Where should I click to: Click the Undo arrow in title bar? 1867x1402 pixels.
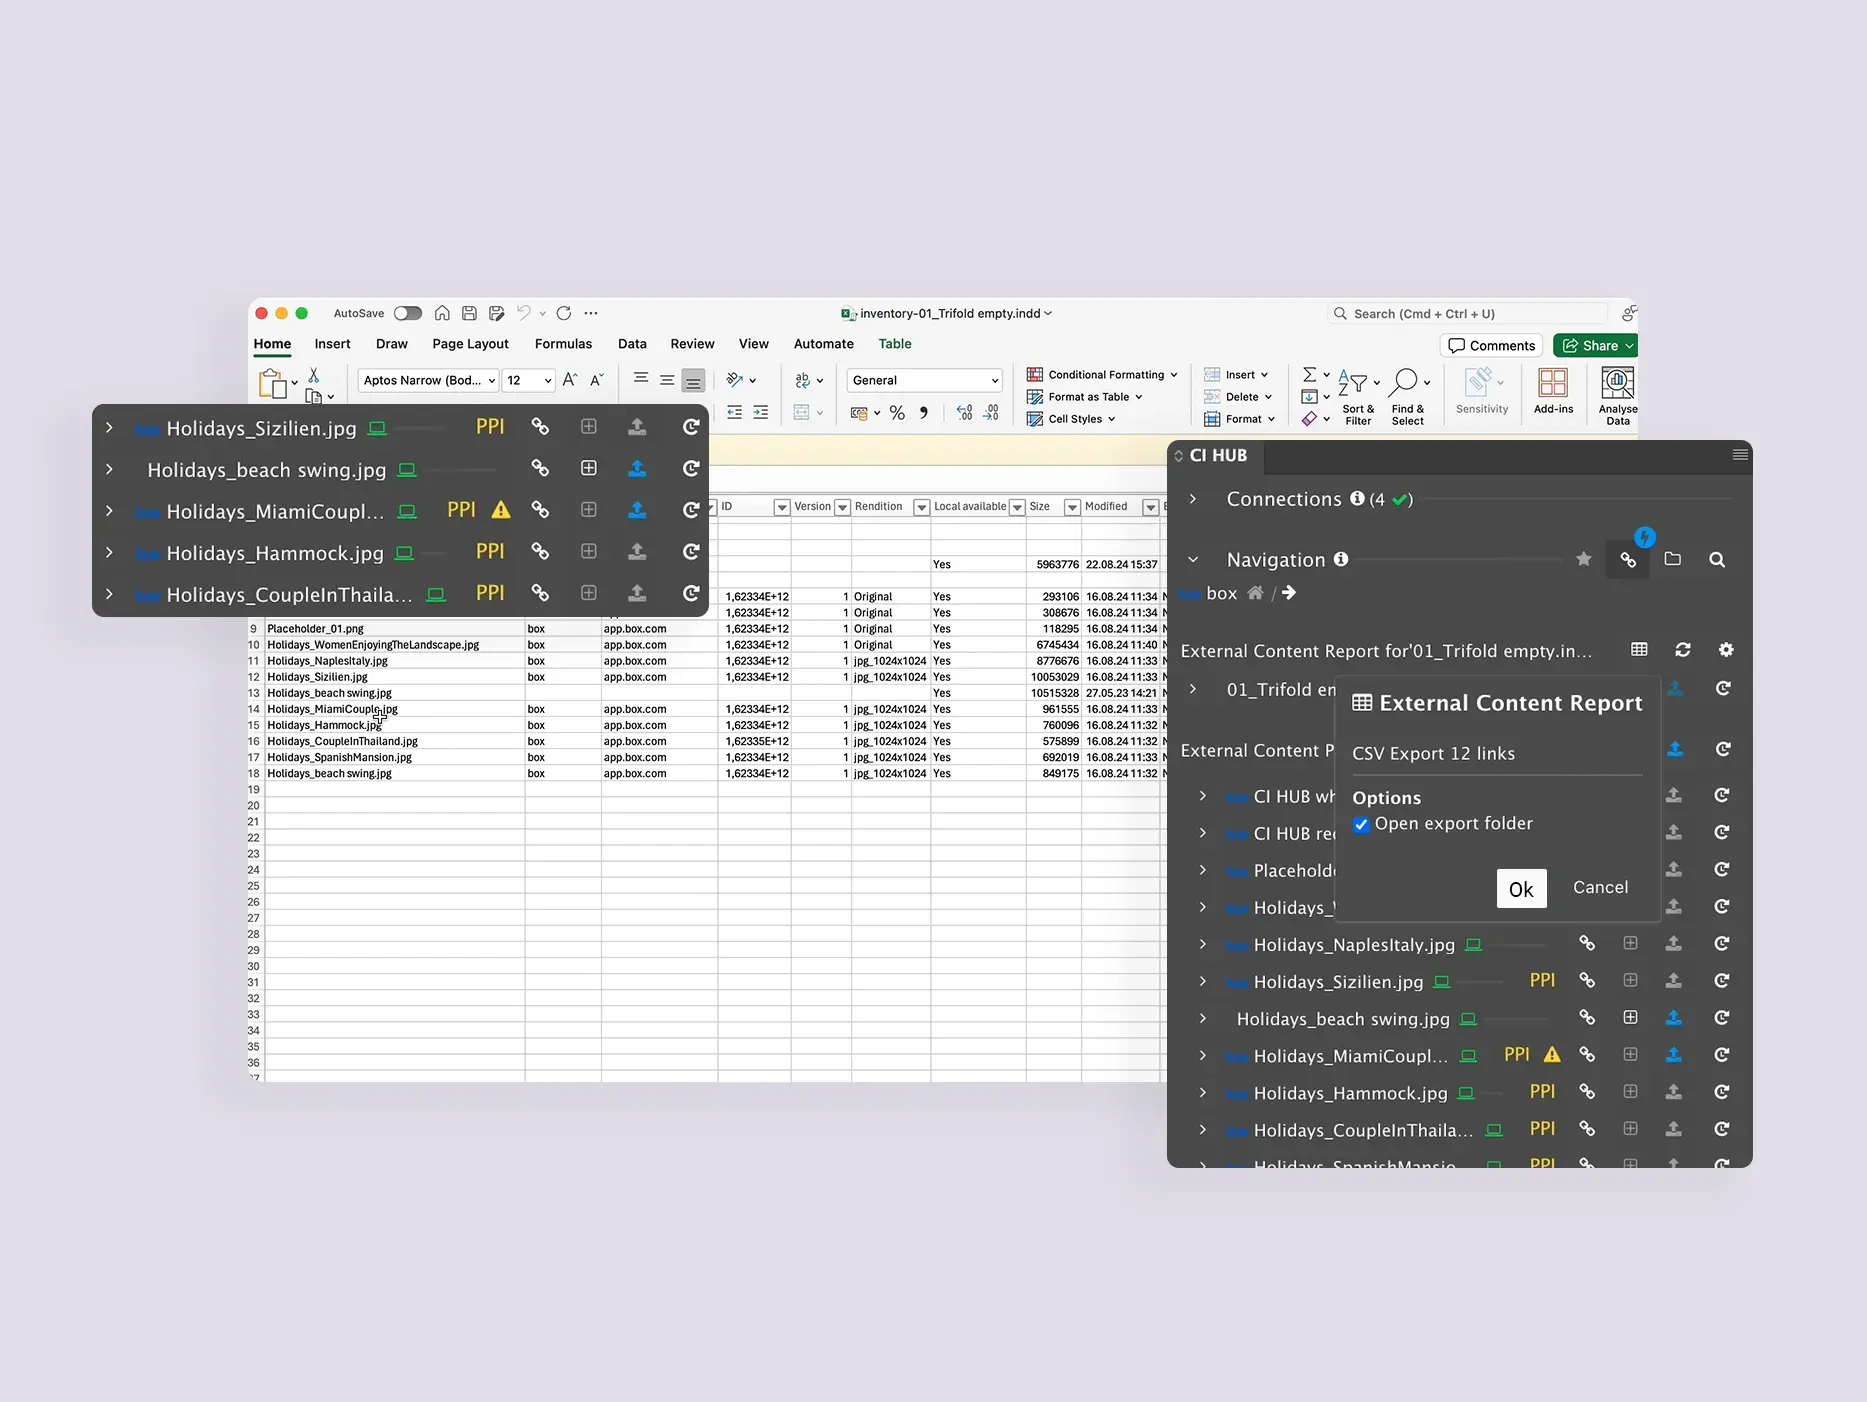point(523,313)
